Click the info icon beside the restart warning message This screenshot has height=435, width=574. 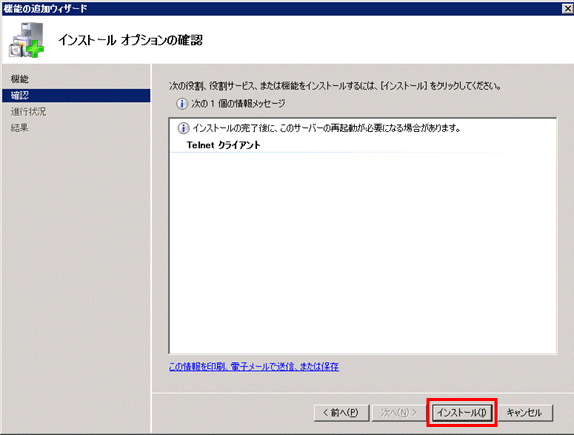(183, 128)
